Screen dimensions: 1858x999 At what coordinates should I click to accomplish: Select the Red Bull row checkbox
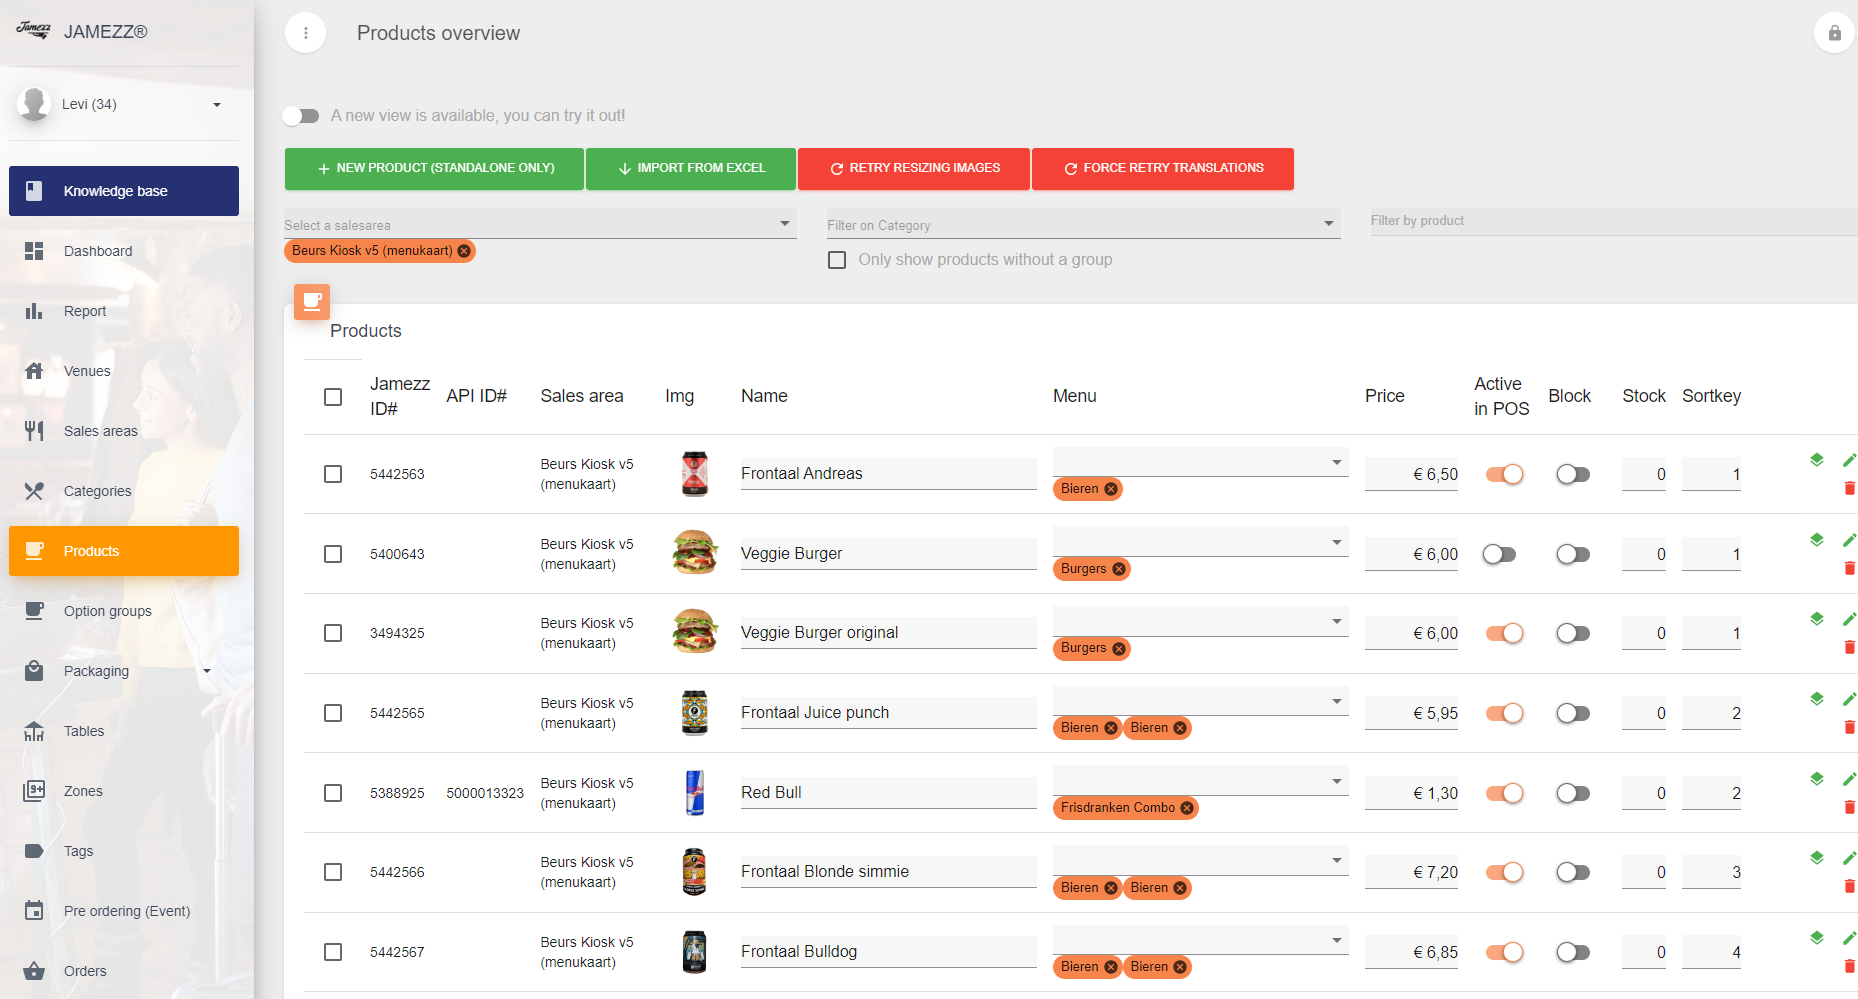click(x=333, y=793)
